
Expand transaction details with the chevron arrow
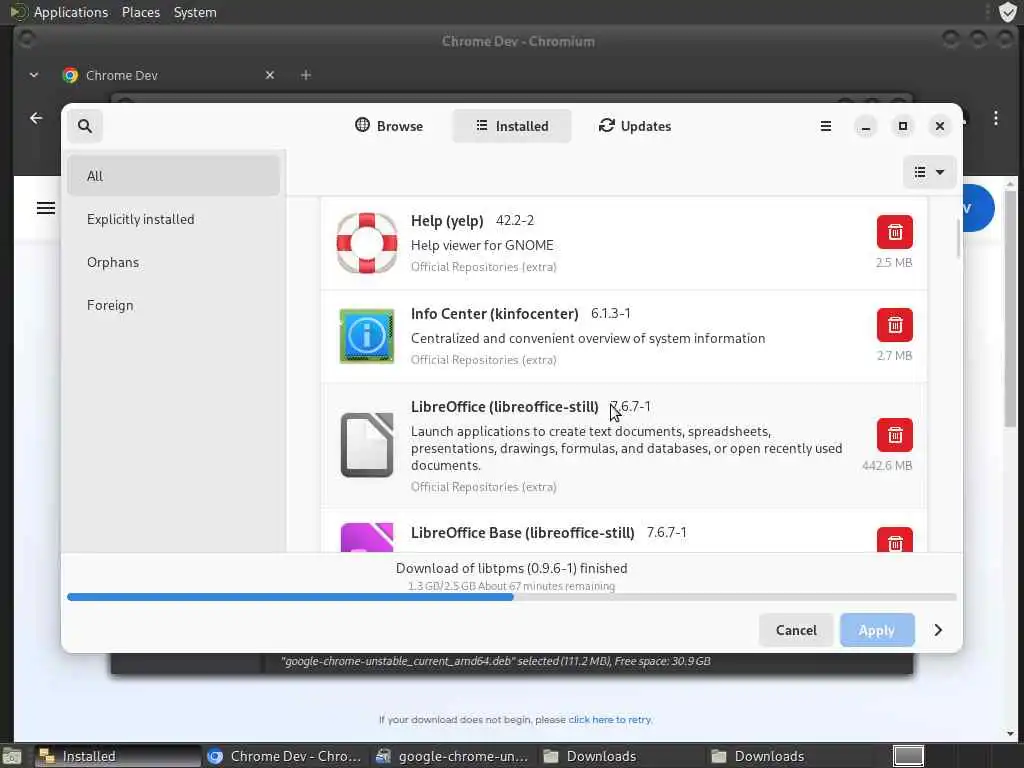click(938, 630)
